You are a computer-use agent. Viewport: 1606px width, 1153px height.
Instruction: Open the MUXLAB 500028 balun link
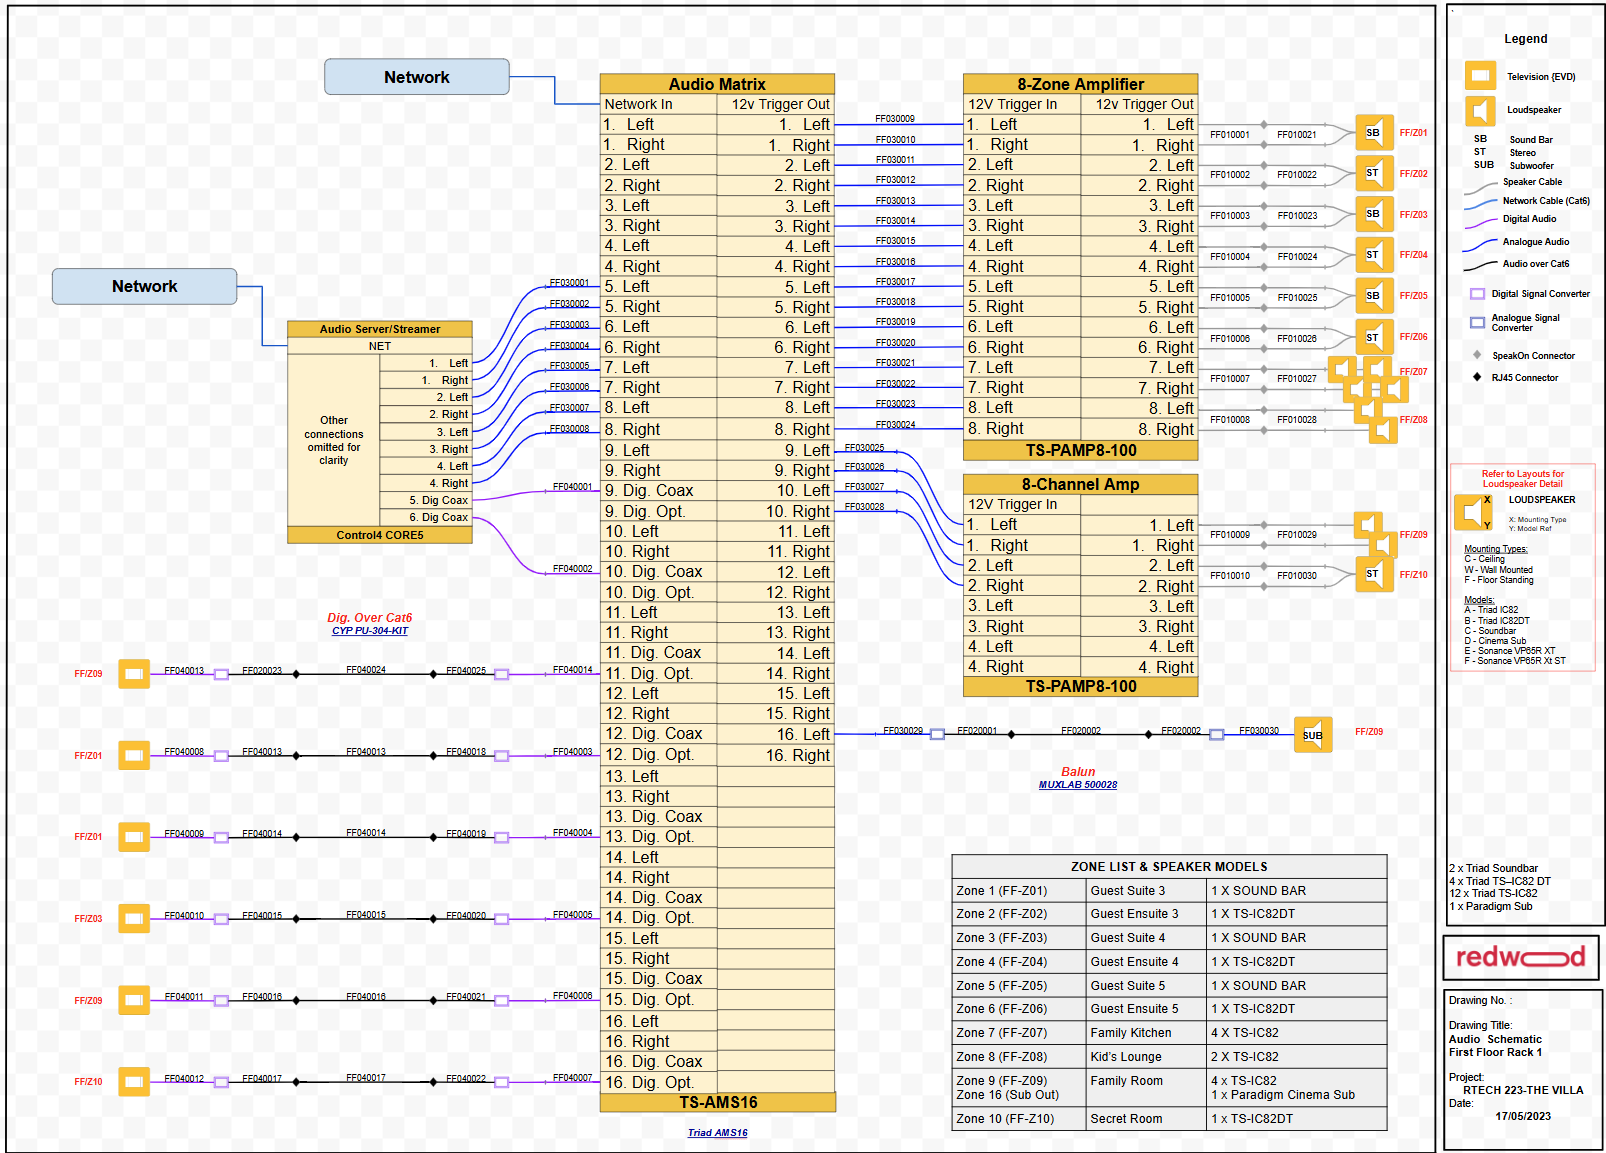click(1077, 785)
